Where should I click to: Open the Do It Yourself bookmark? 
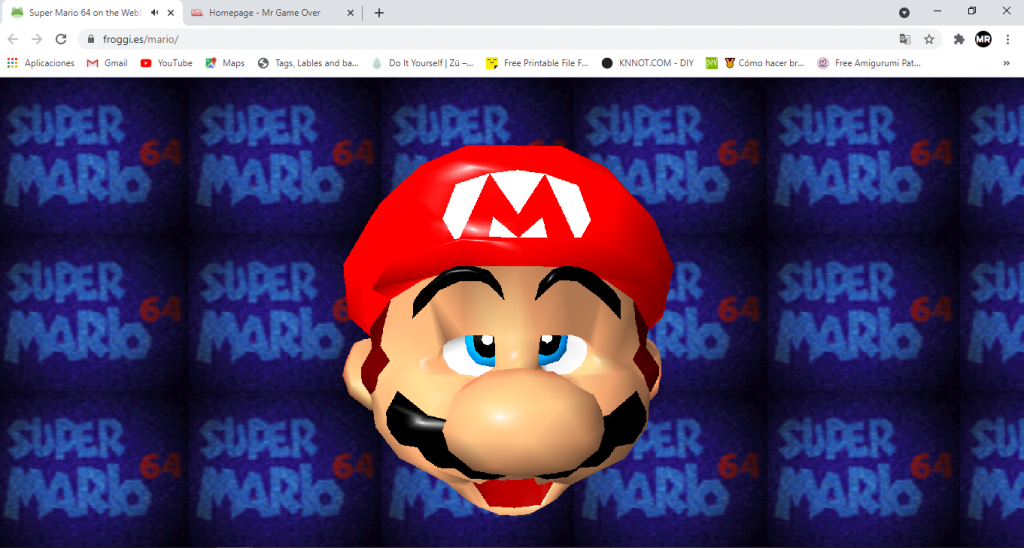423,63
